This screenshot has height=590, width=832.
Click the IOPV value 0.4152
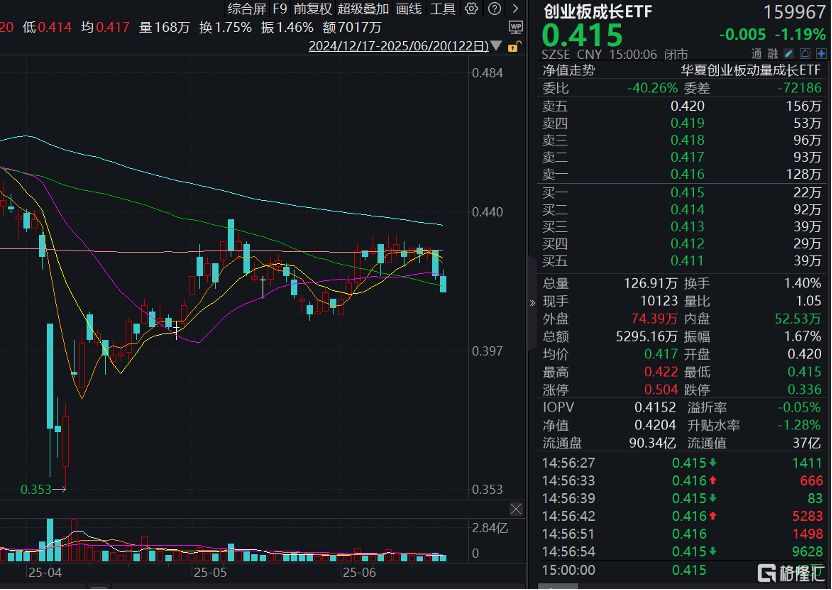[655, 407]
